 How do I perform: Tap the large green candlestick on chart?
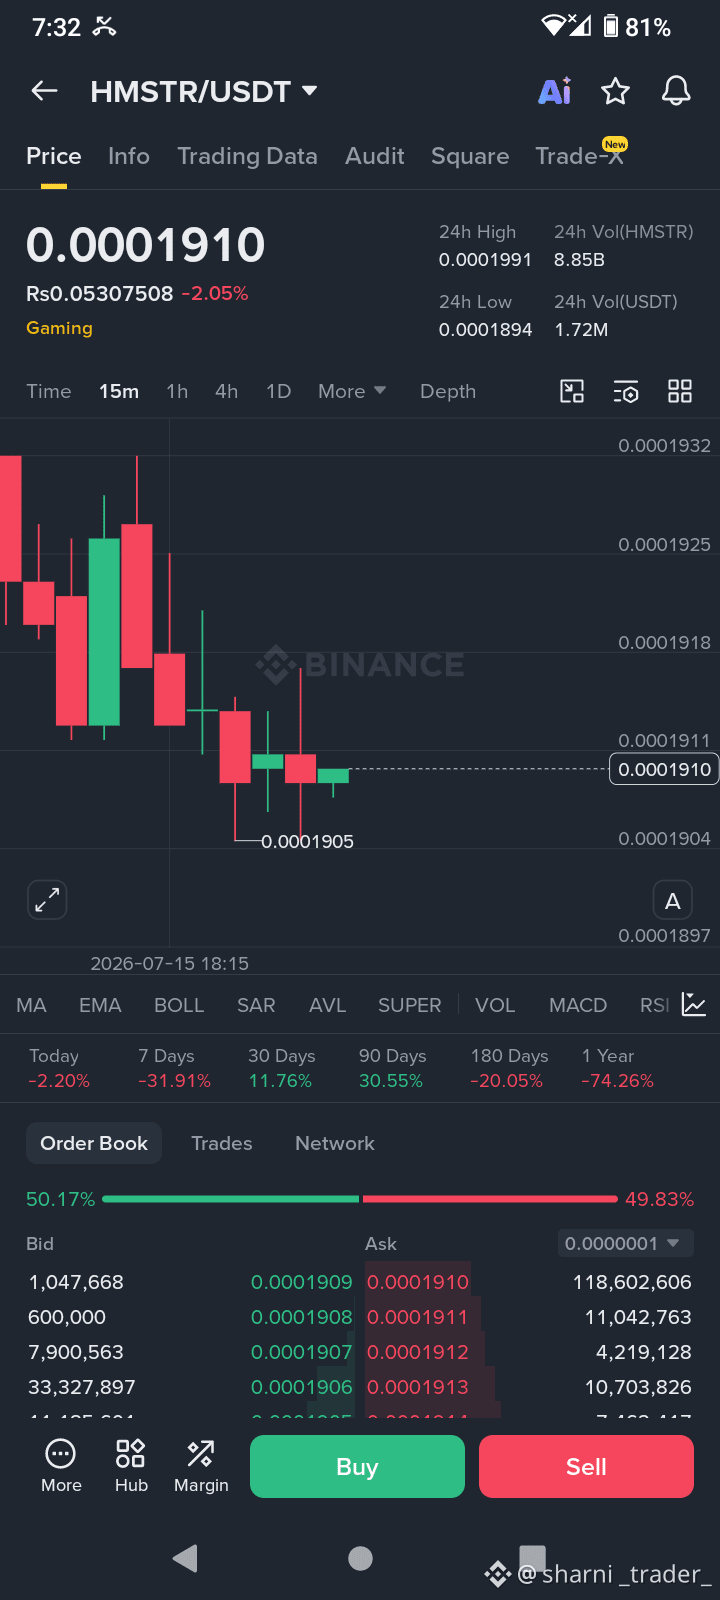tap(104, 632)
